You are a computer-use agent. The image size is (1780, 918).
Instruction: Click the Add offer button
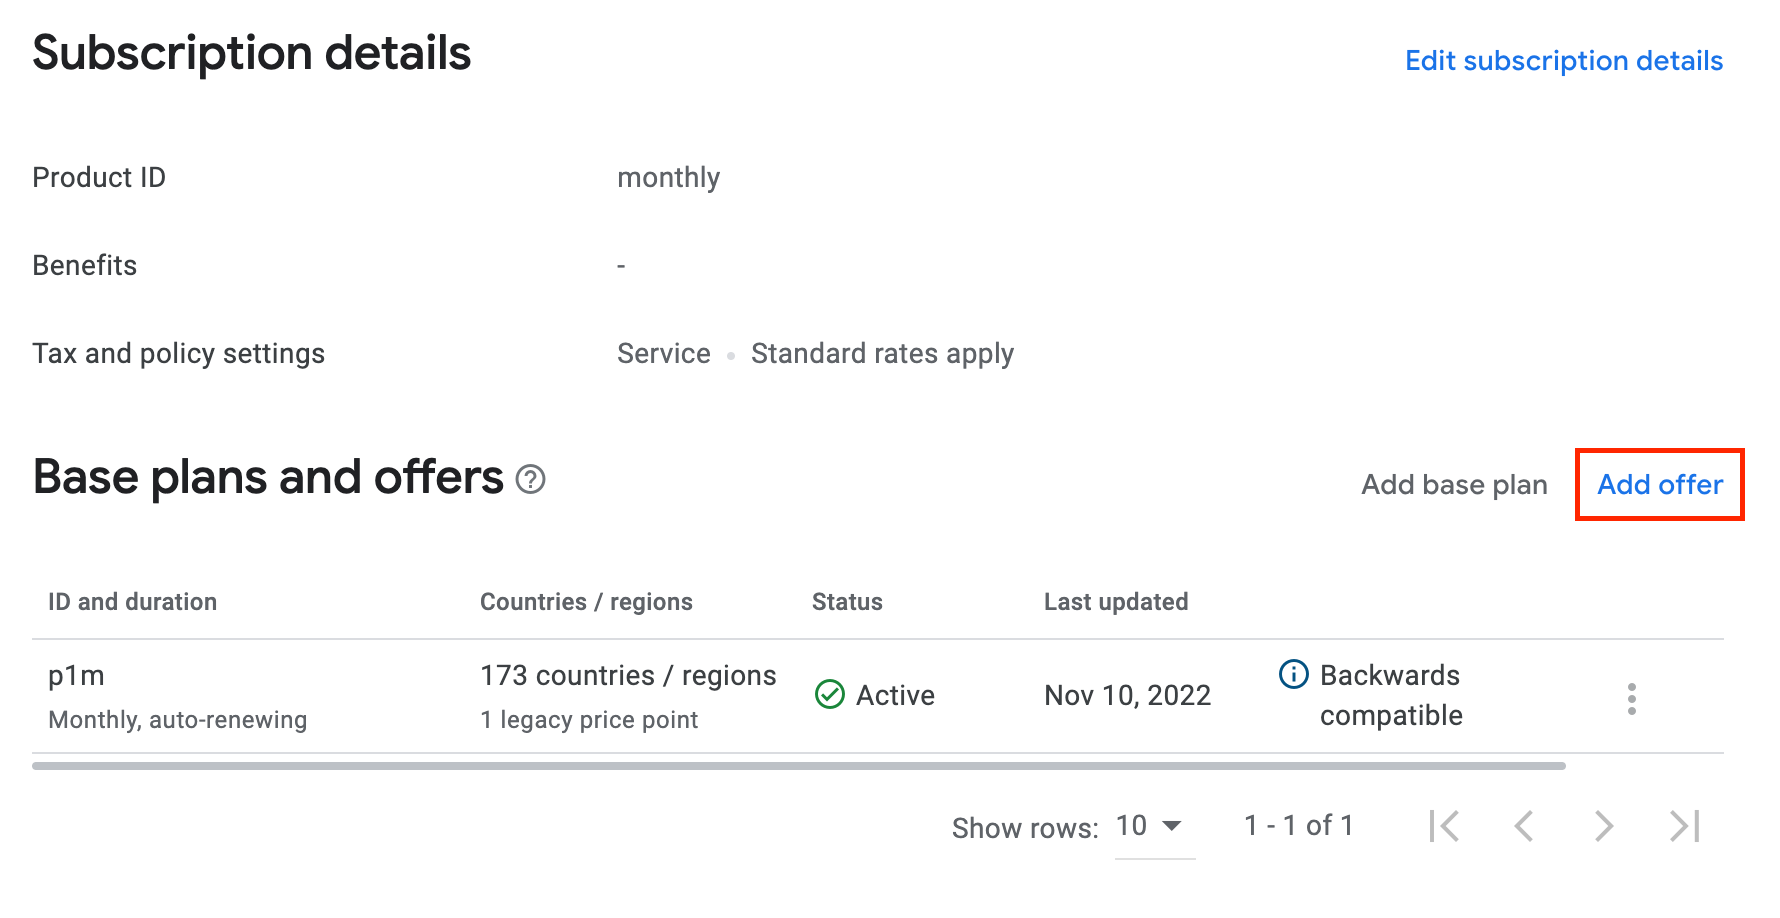1660,484
